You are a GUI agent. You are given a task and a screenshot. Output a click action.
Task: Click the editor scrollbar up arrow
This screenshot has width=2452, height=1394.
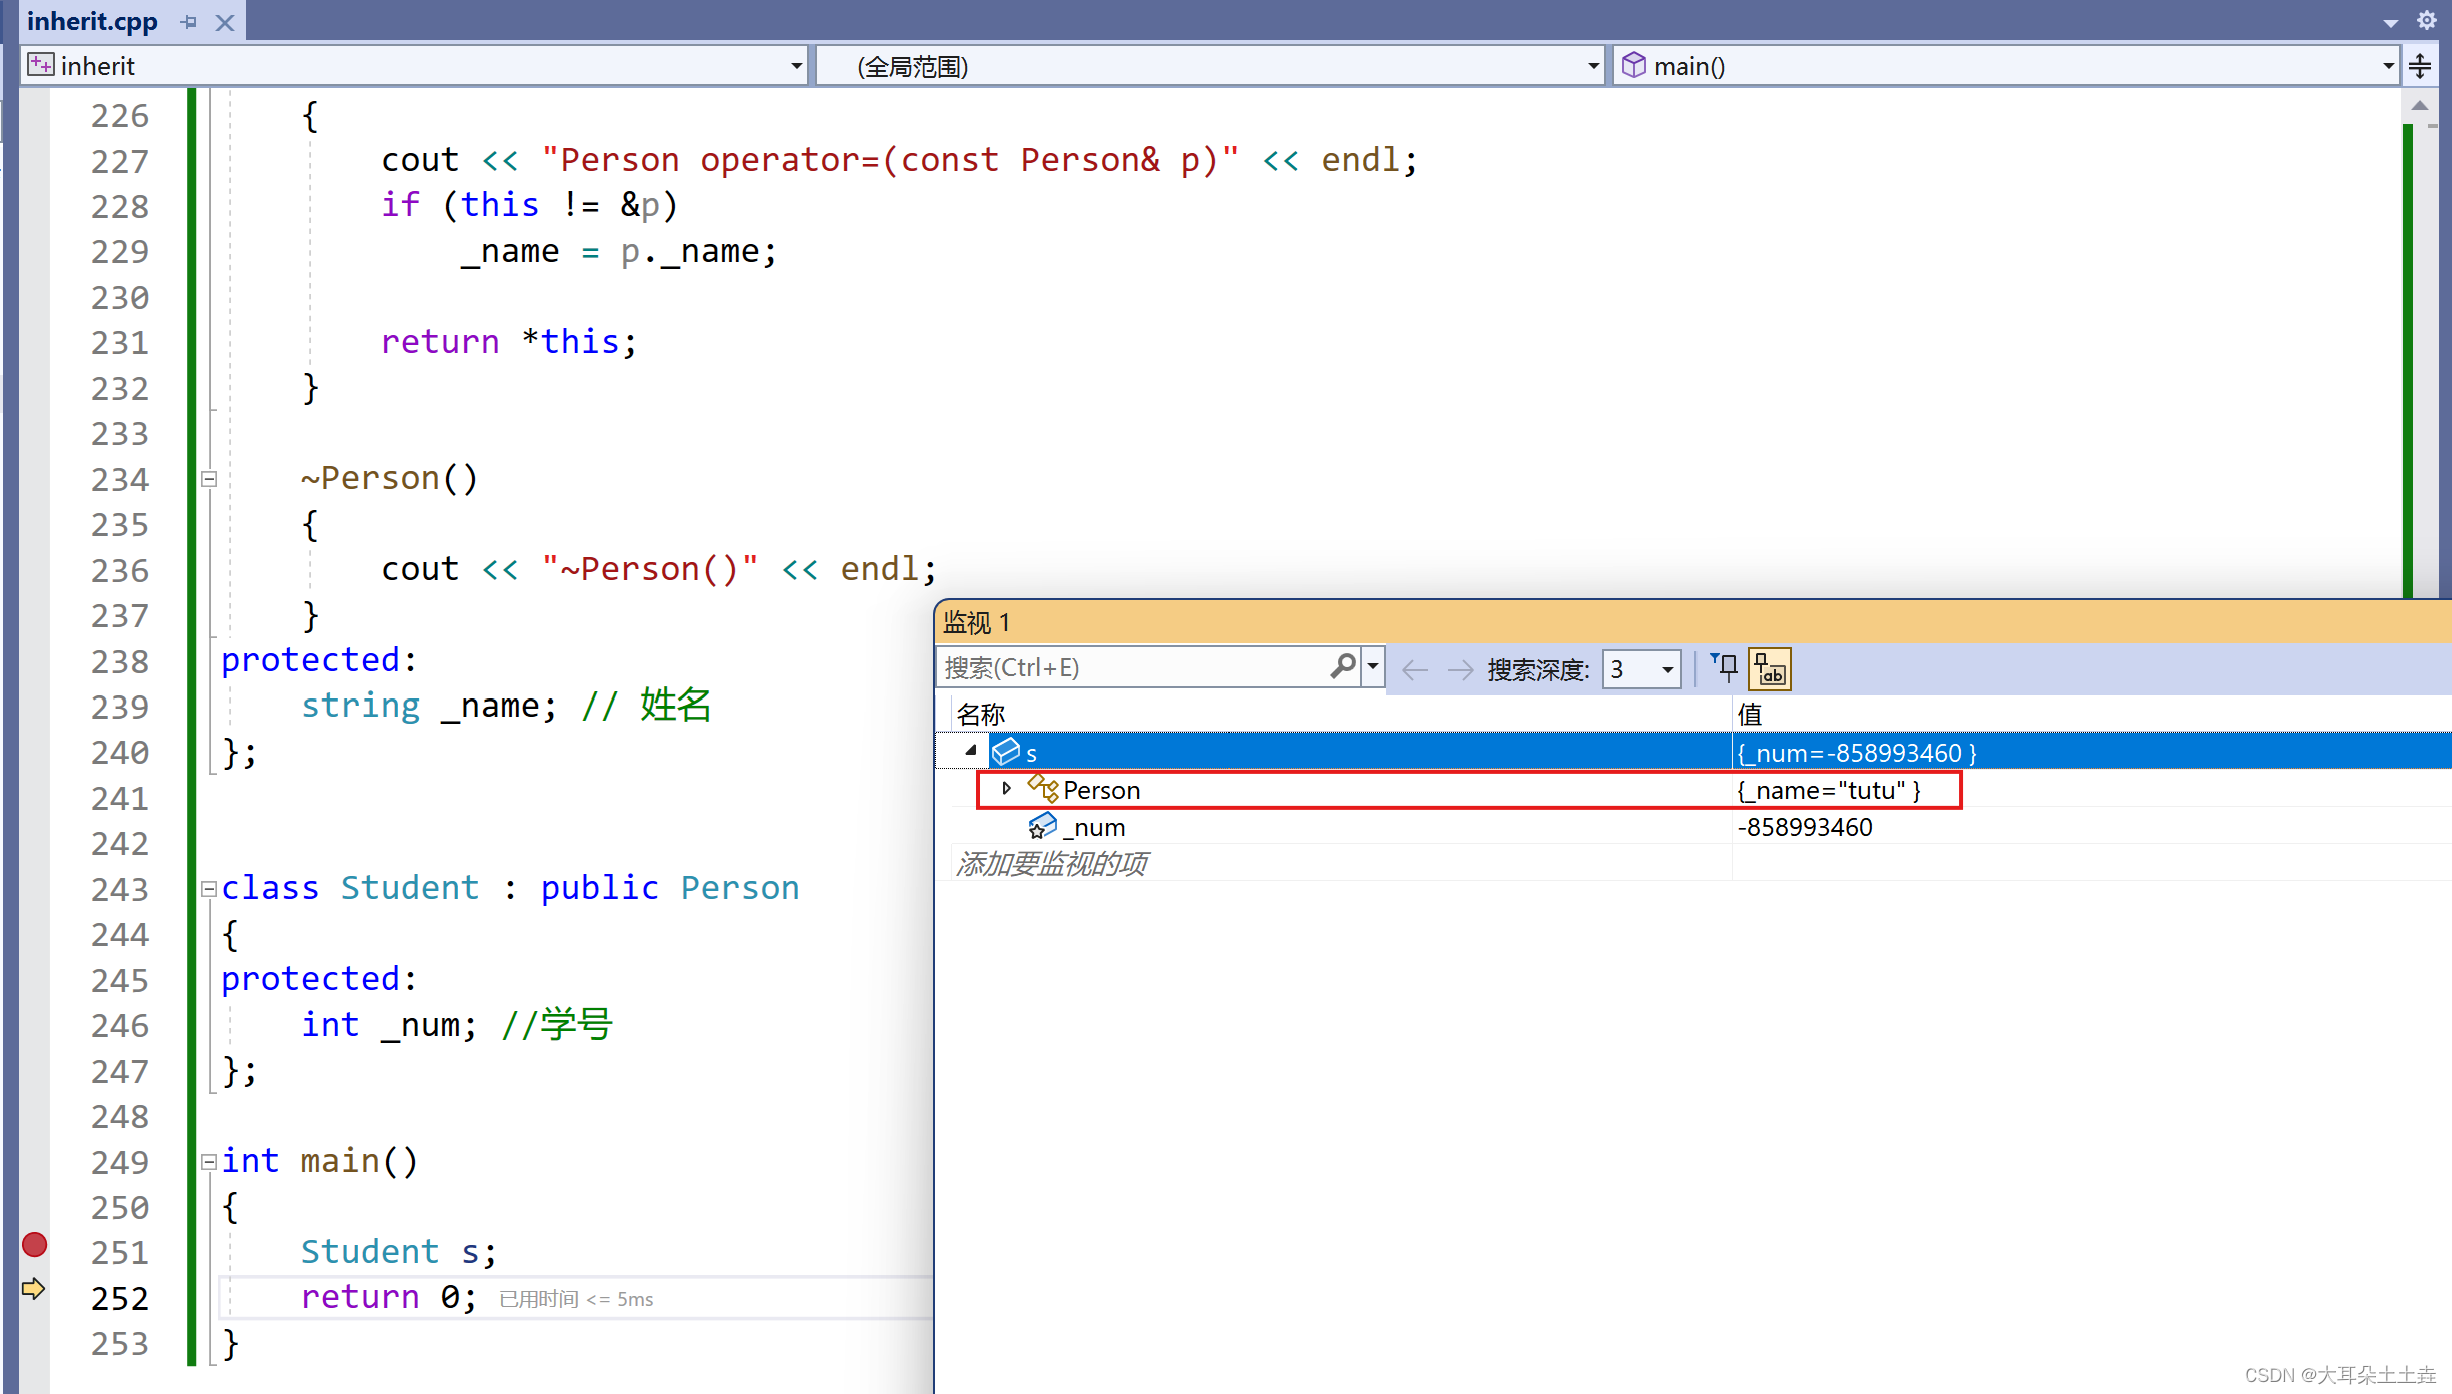point(2420,105)
